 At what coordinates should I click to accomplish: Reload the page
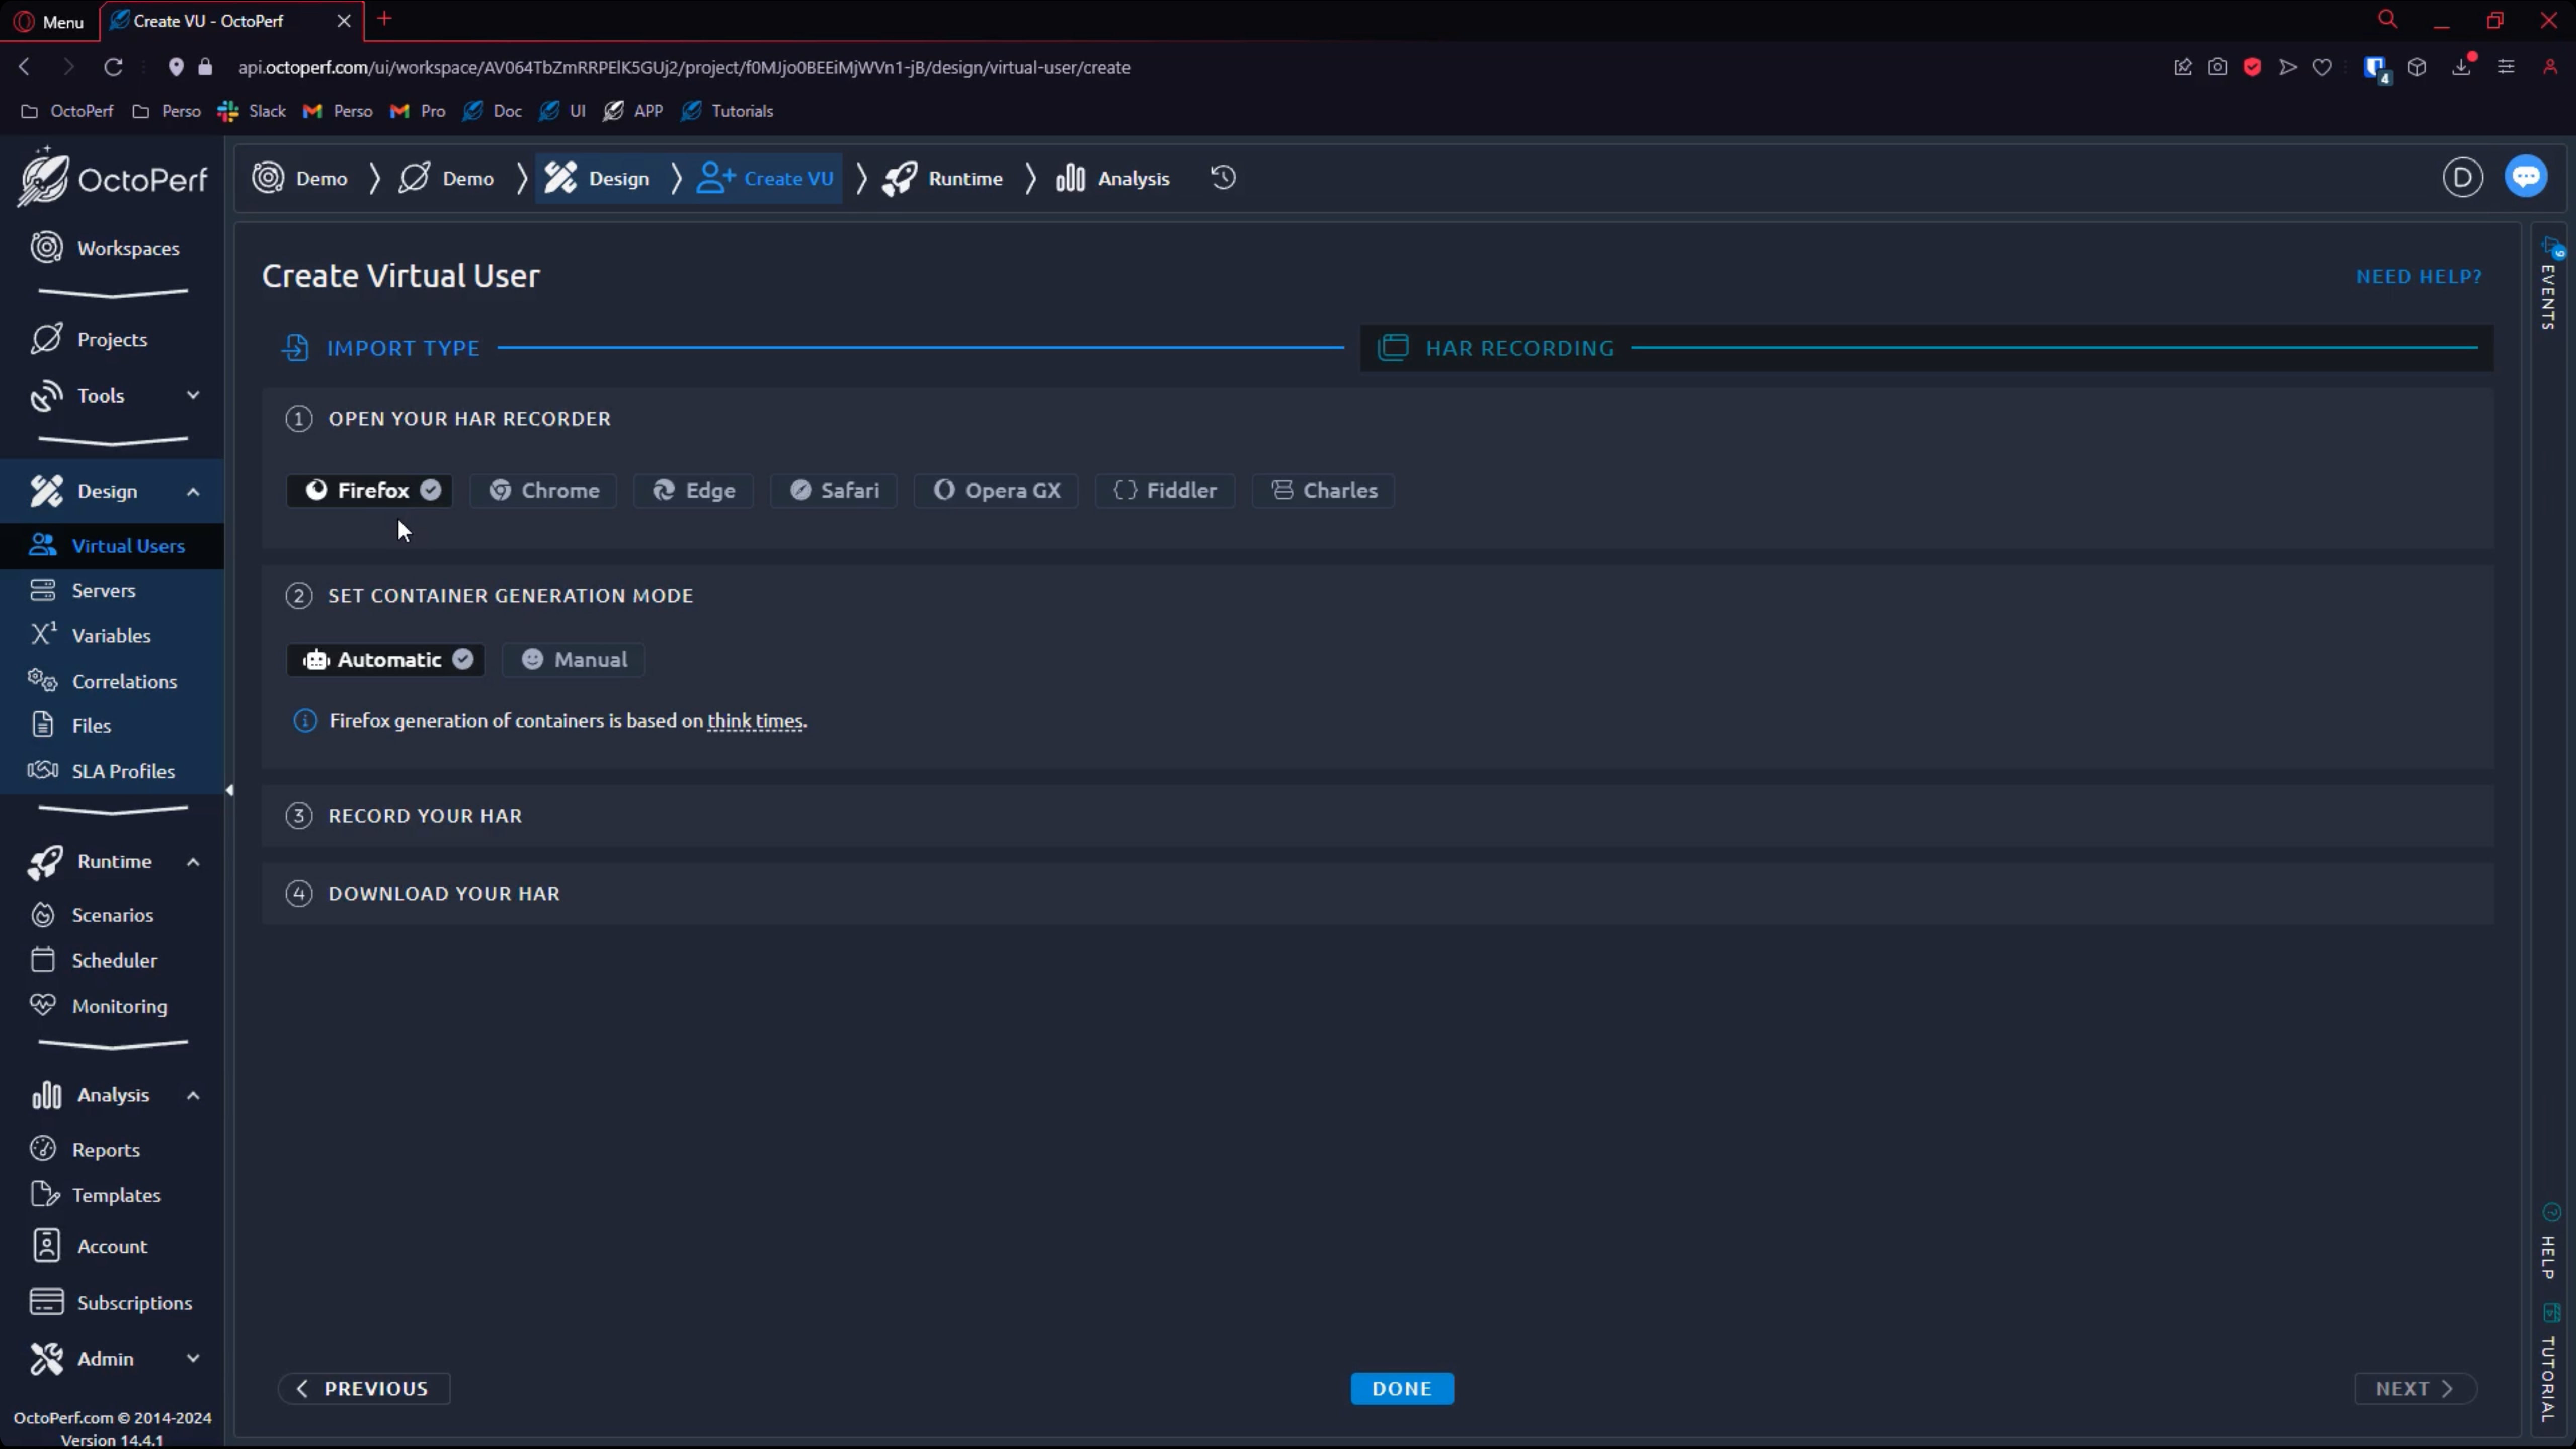coord(113,67)
